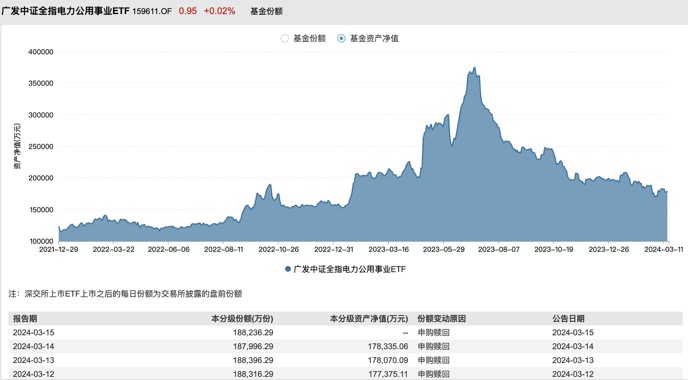Image resolution: width=688 pixels, height=380 pixels.
Task: Click the announcement date 2024-03-15 cell
Action: [x=573, y=333]
